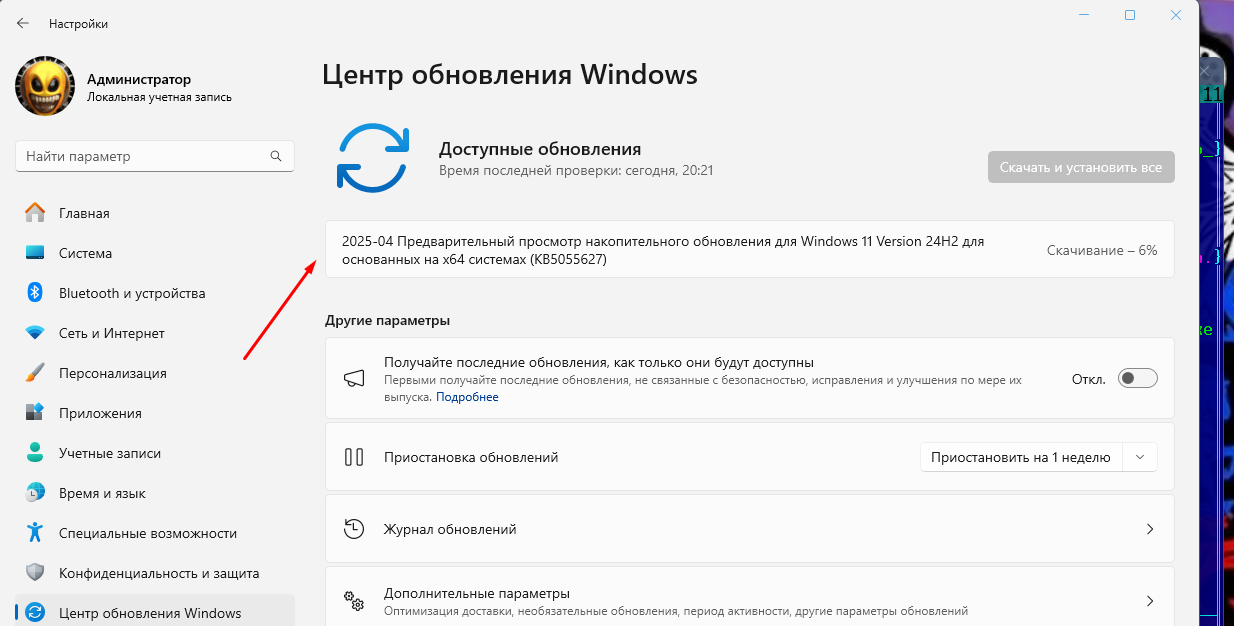Click the megaphone icon for latest updates
The image size is (1234, 626).
point(354,378)
